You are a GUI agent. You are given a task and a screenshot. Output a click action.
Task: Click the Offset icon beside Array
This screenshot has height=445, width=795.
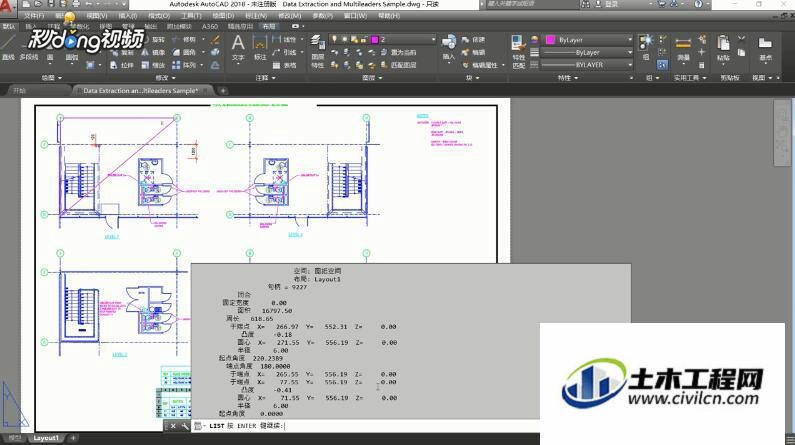(x=215, y=65)
